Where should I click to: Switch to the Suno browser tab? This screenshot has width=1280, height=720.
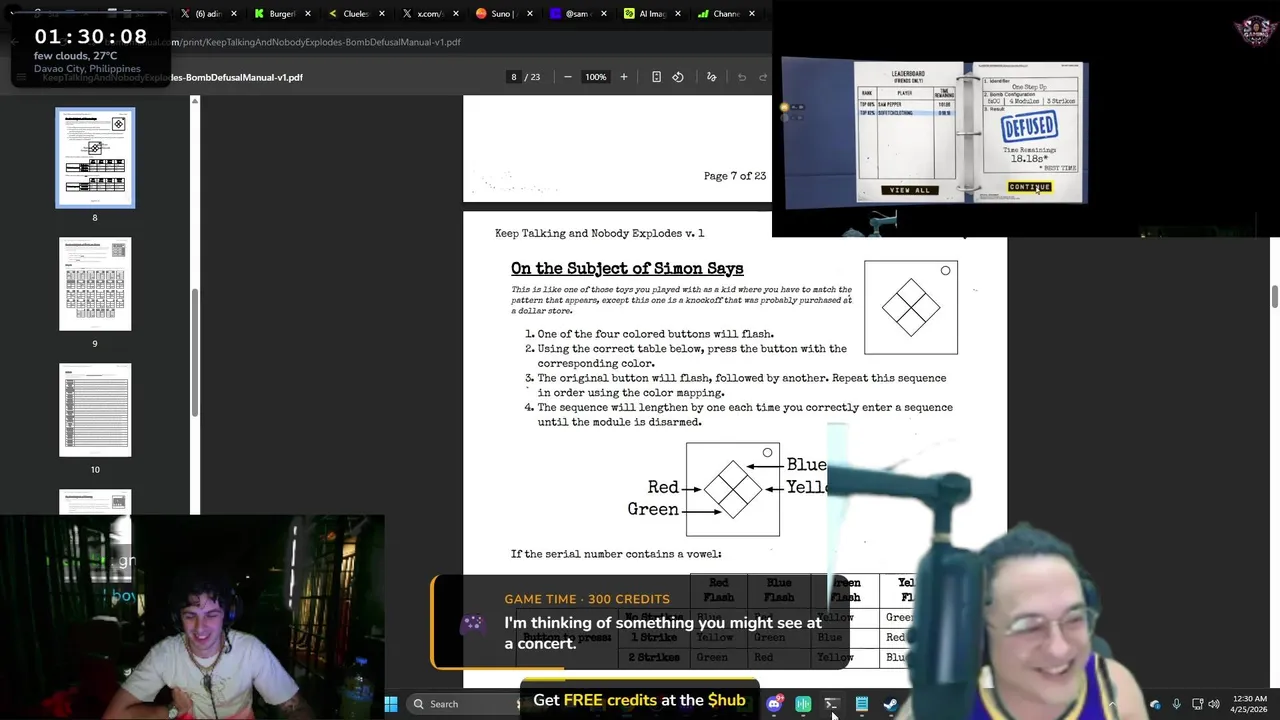505,14
